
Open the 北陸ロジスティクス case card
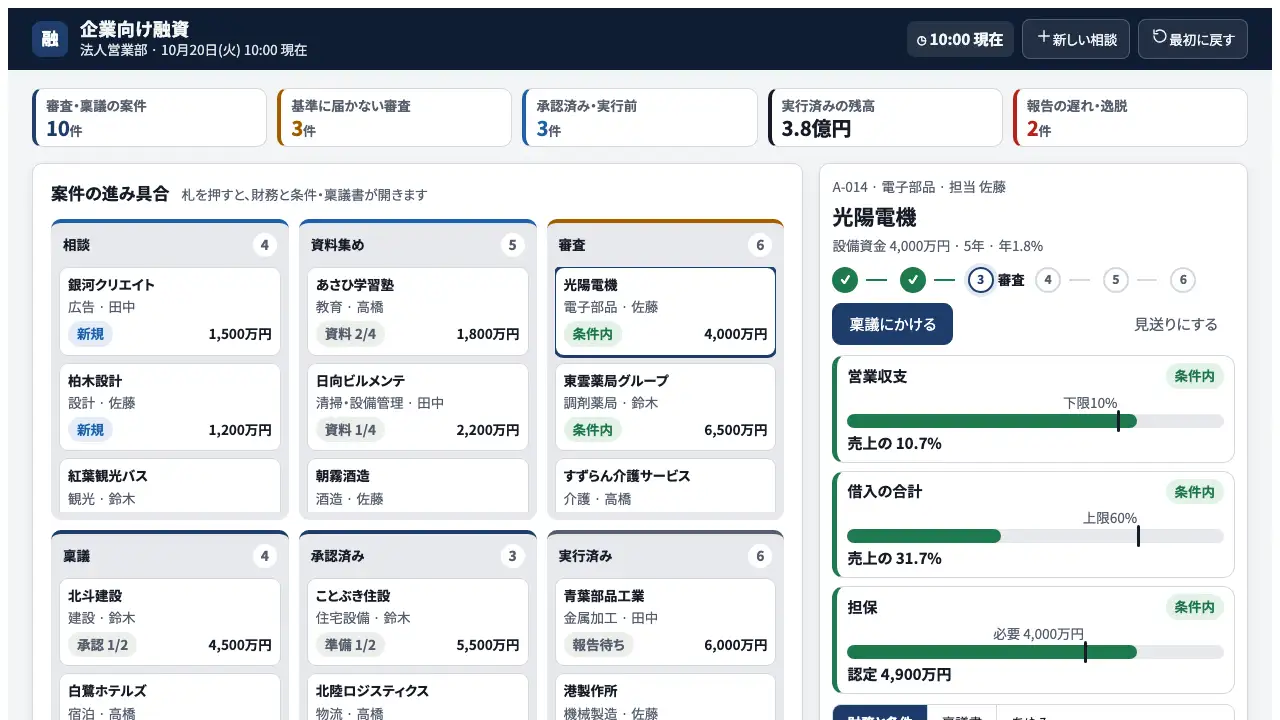[x=418, y=697]
